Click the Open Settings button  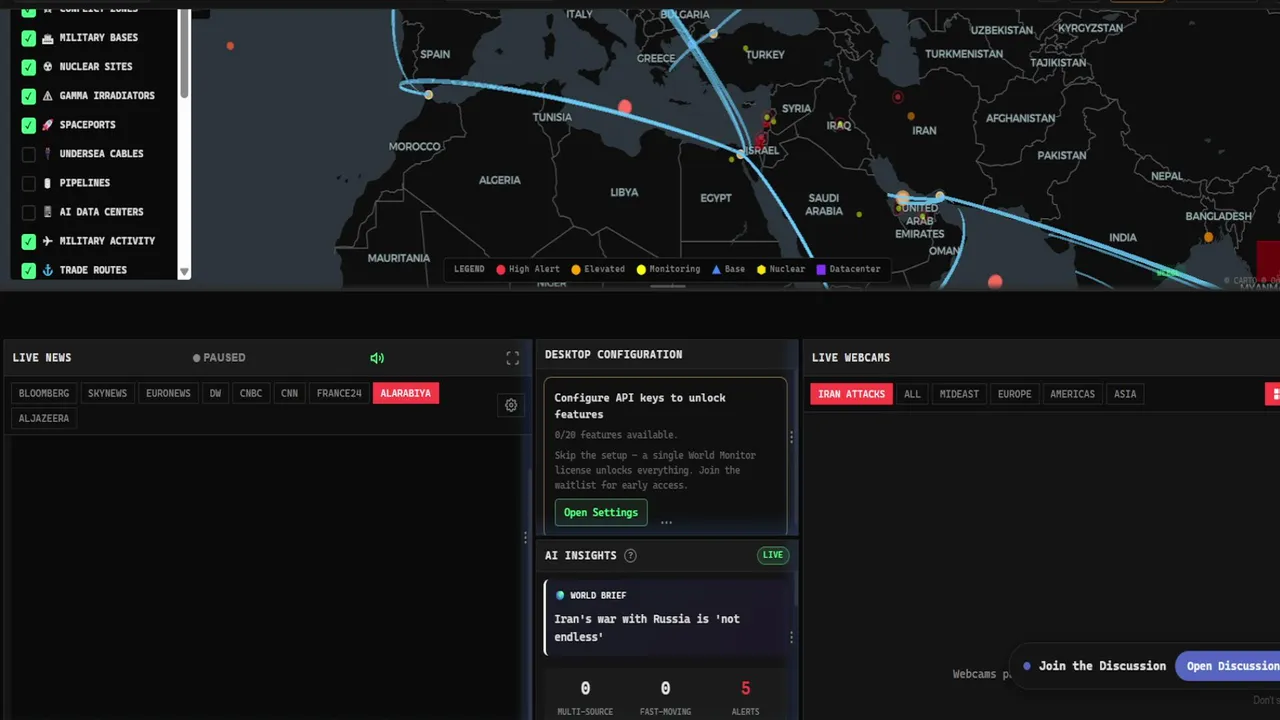601,512
